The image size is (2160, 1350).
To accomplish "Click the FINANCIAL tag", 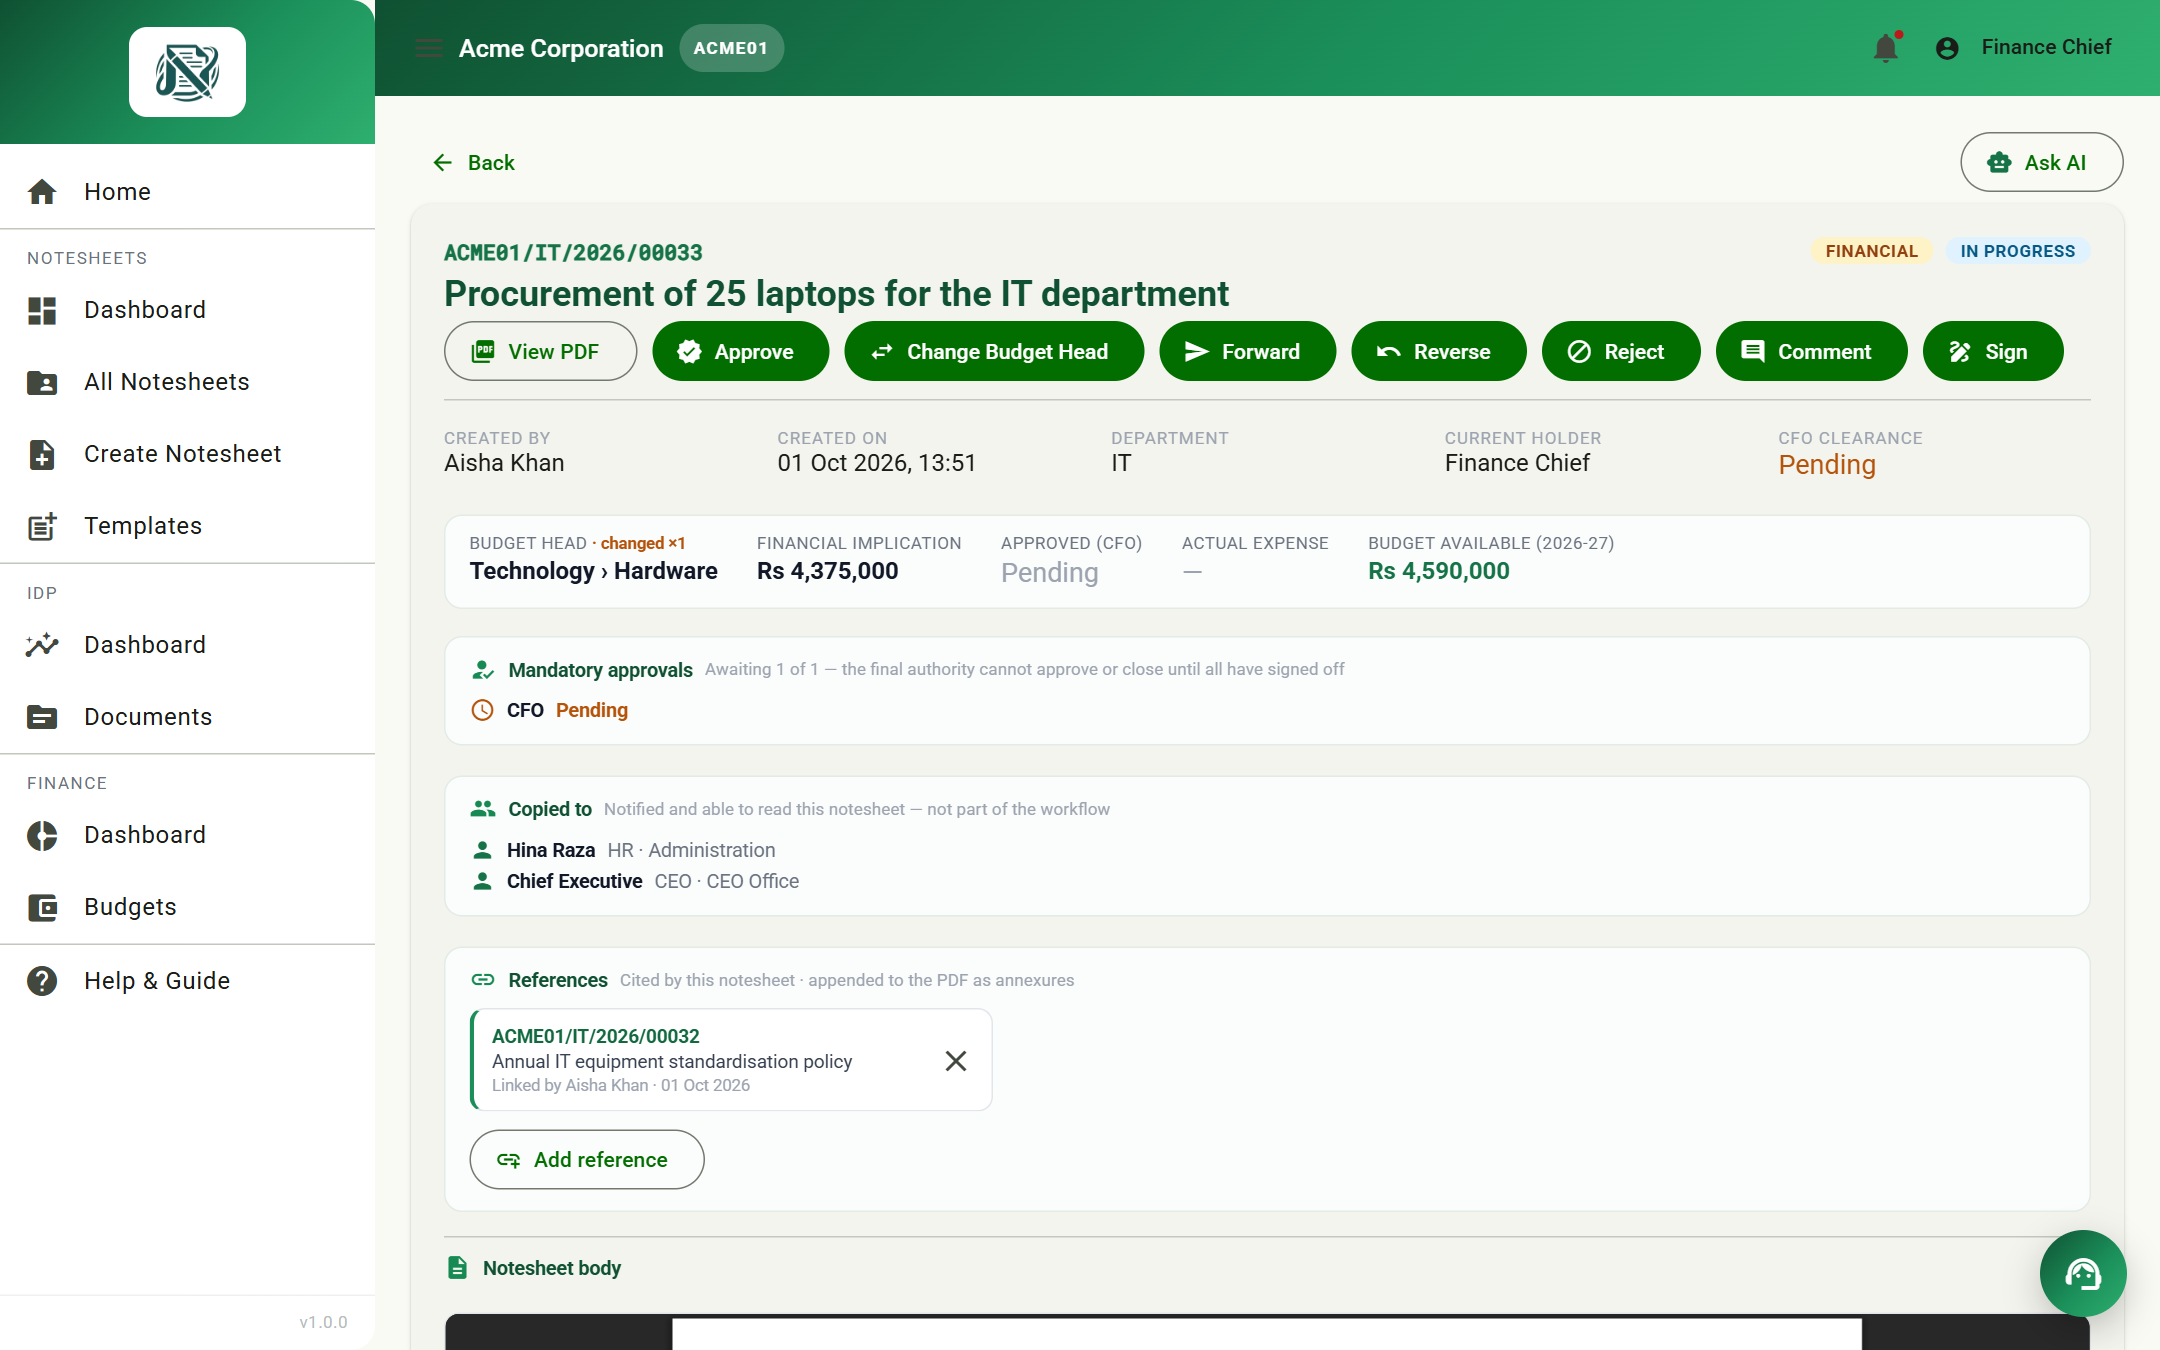I will 1871,251.
